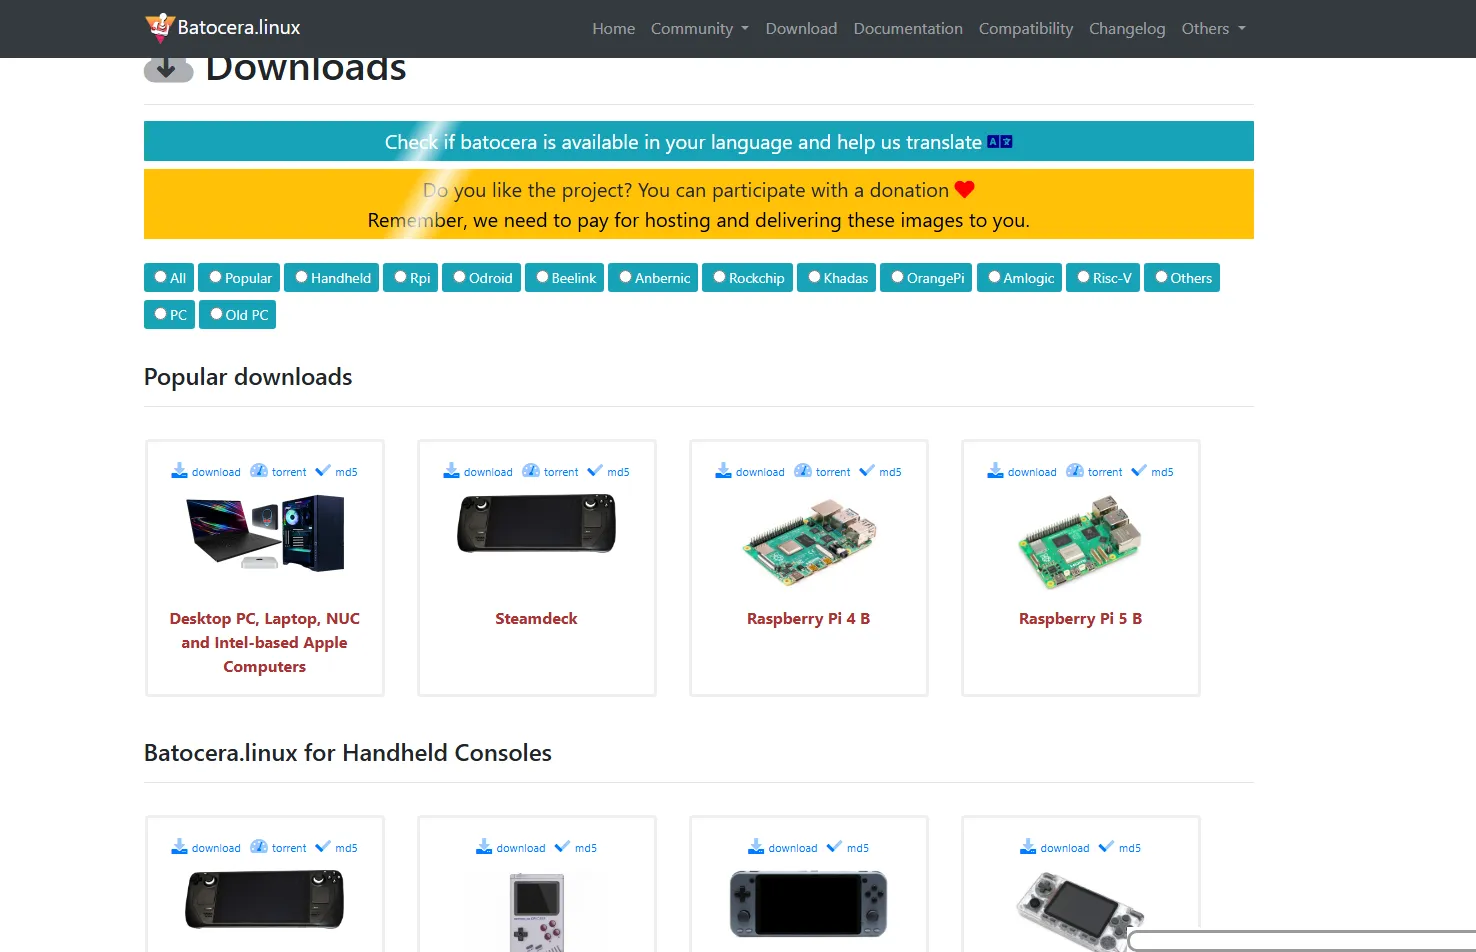1476x952 pixels.
Task: Open the Compatibility menu item
Action: (1025, 28)
